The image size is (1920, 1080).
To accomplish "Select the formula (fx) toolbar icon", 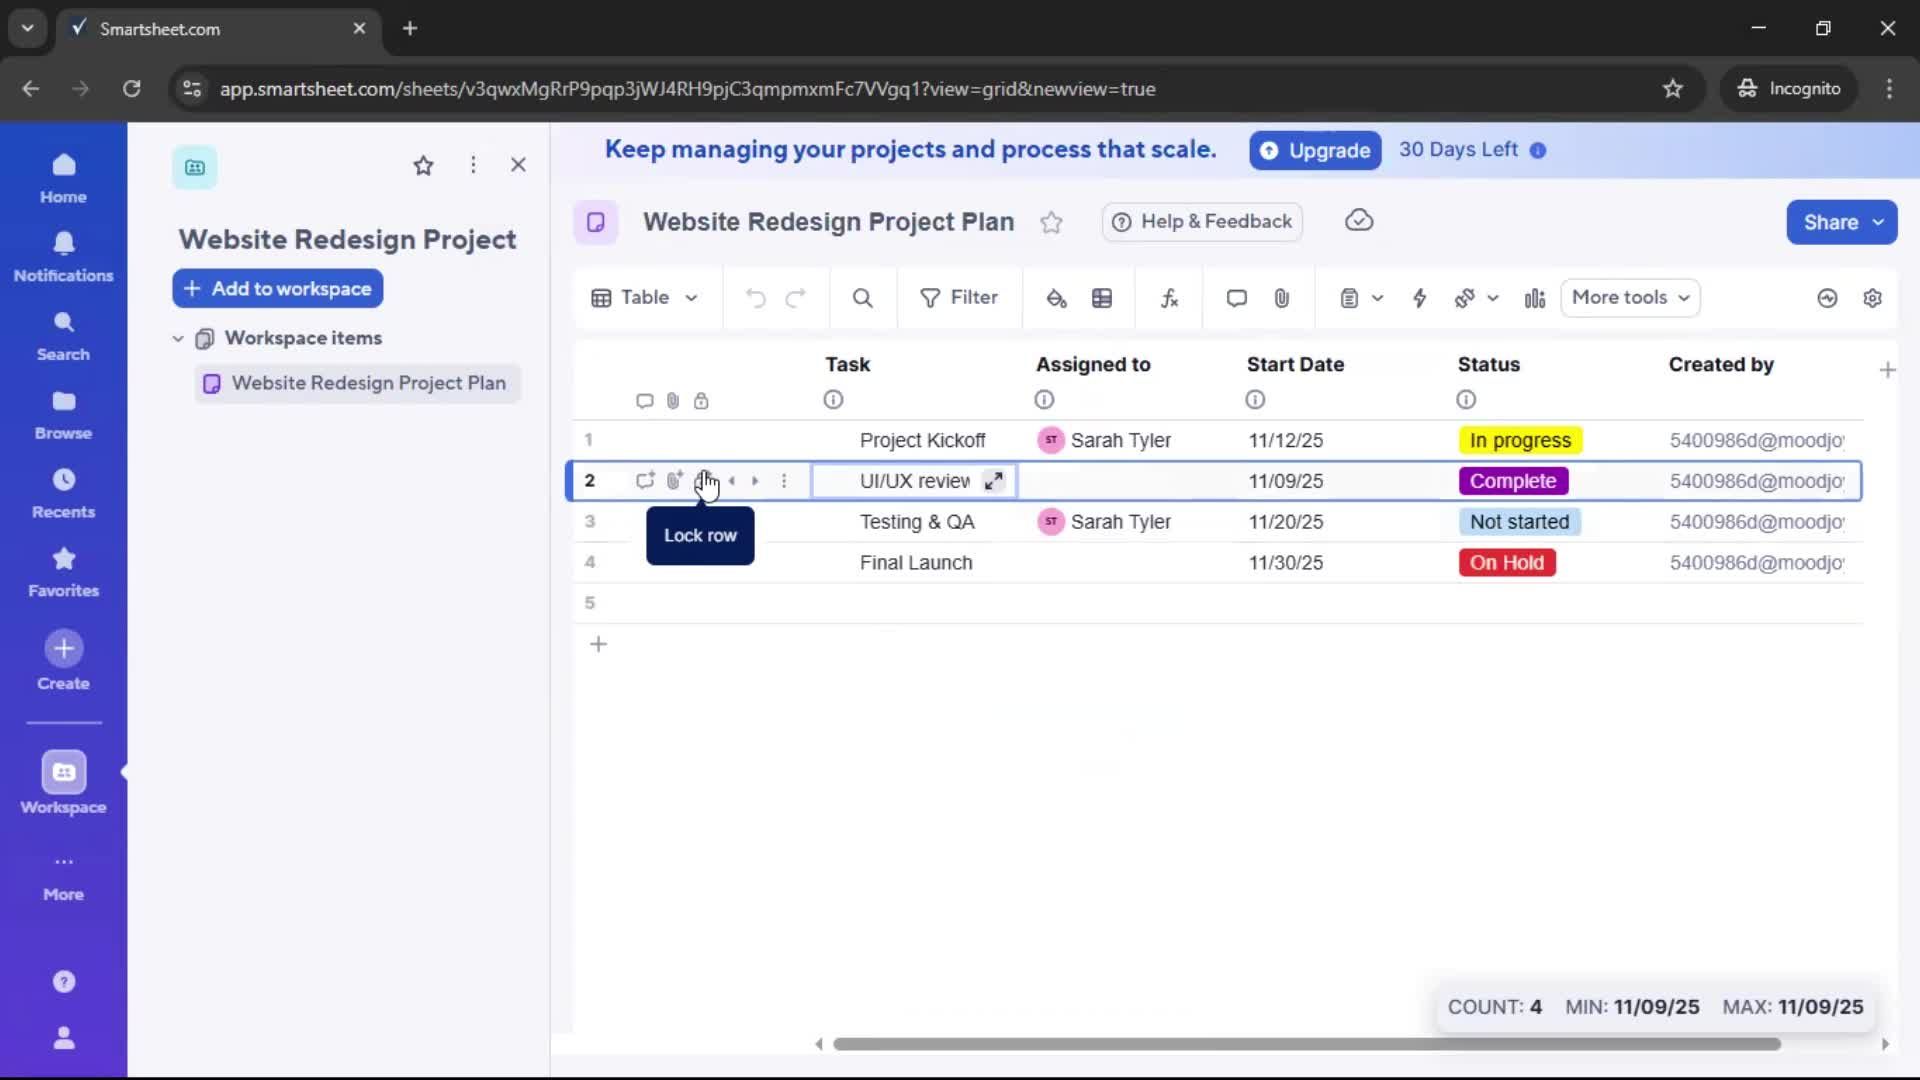I will (1170, 298).
